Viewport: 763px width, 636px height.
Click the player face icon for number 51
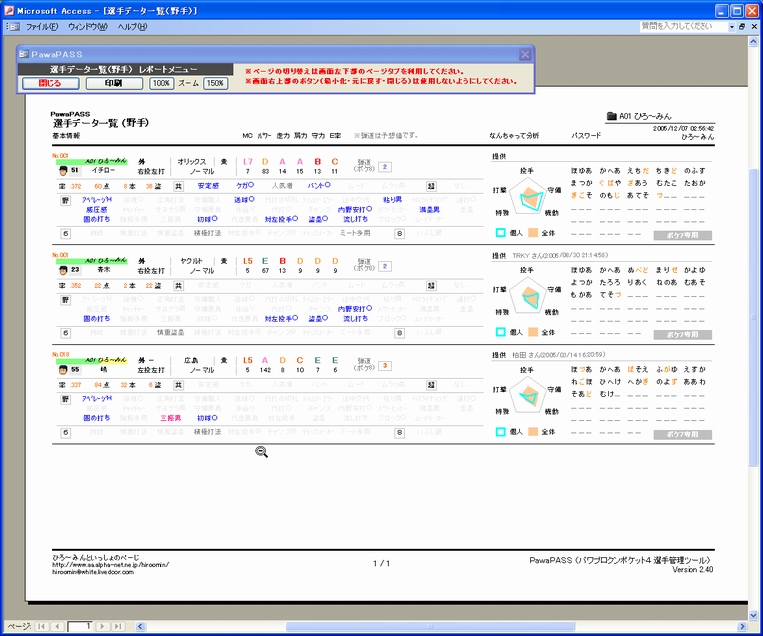[63, 171]
